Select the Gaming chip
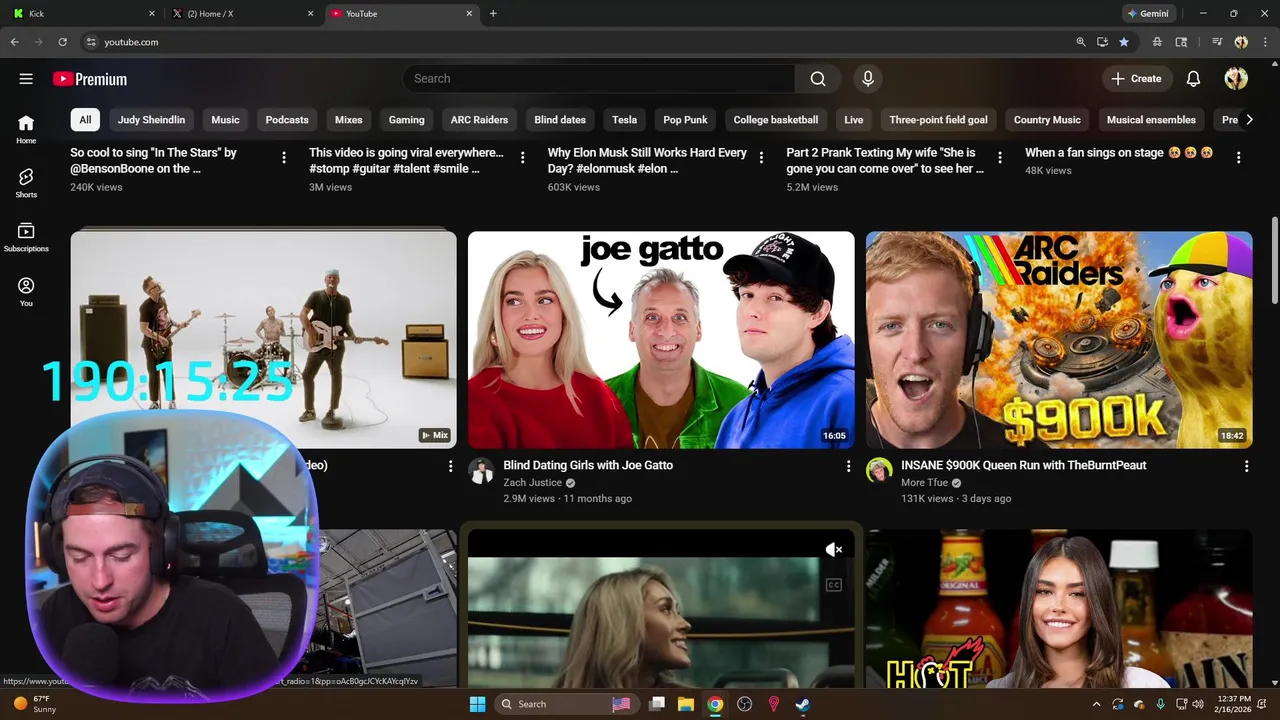 click(x=406, y=120)
